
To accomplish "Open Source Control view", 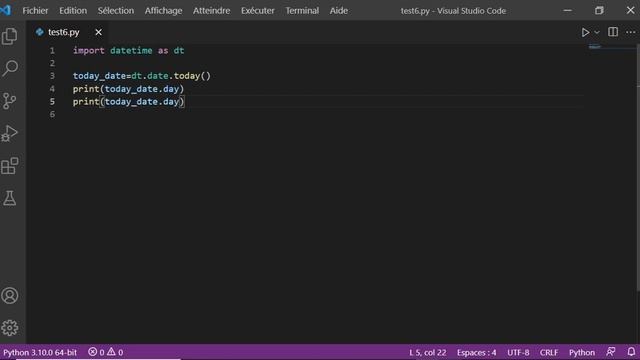I will coord(10,101).
